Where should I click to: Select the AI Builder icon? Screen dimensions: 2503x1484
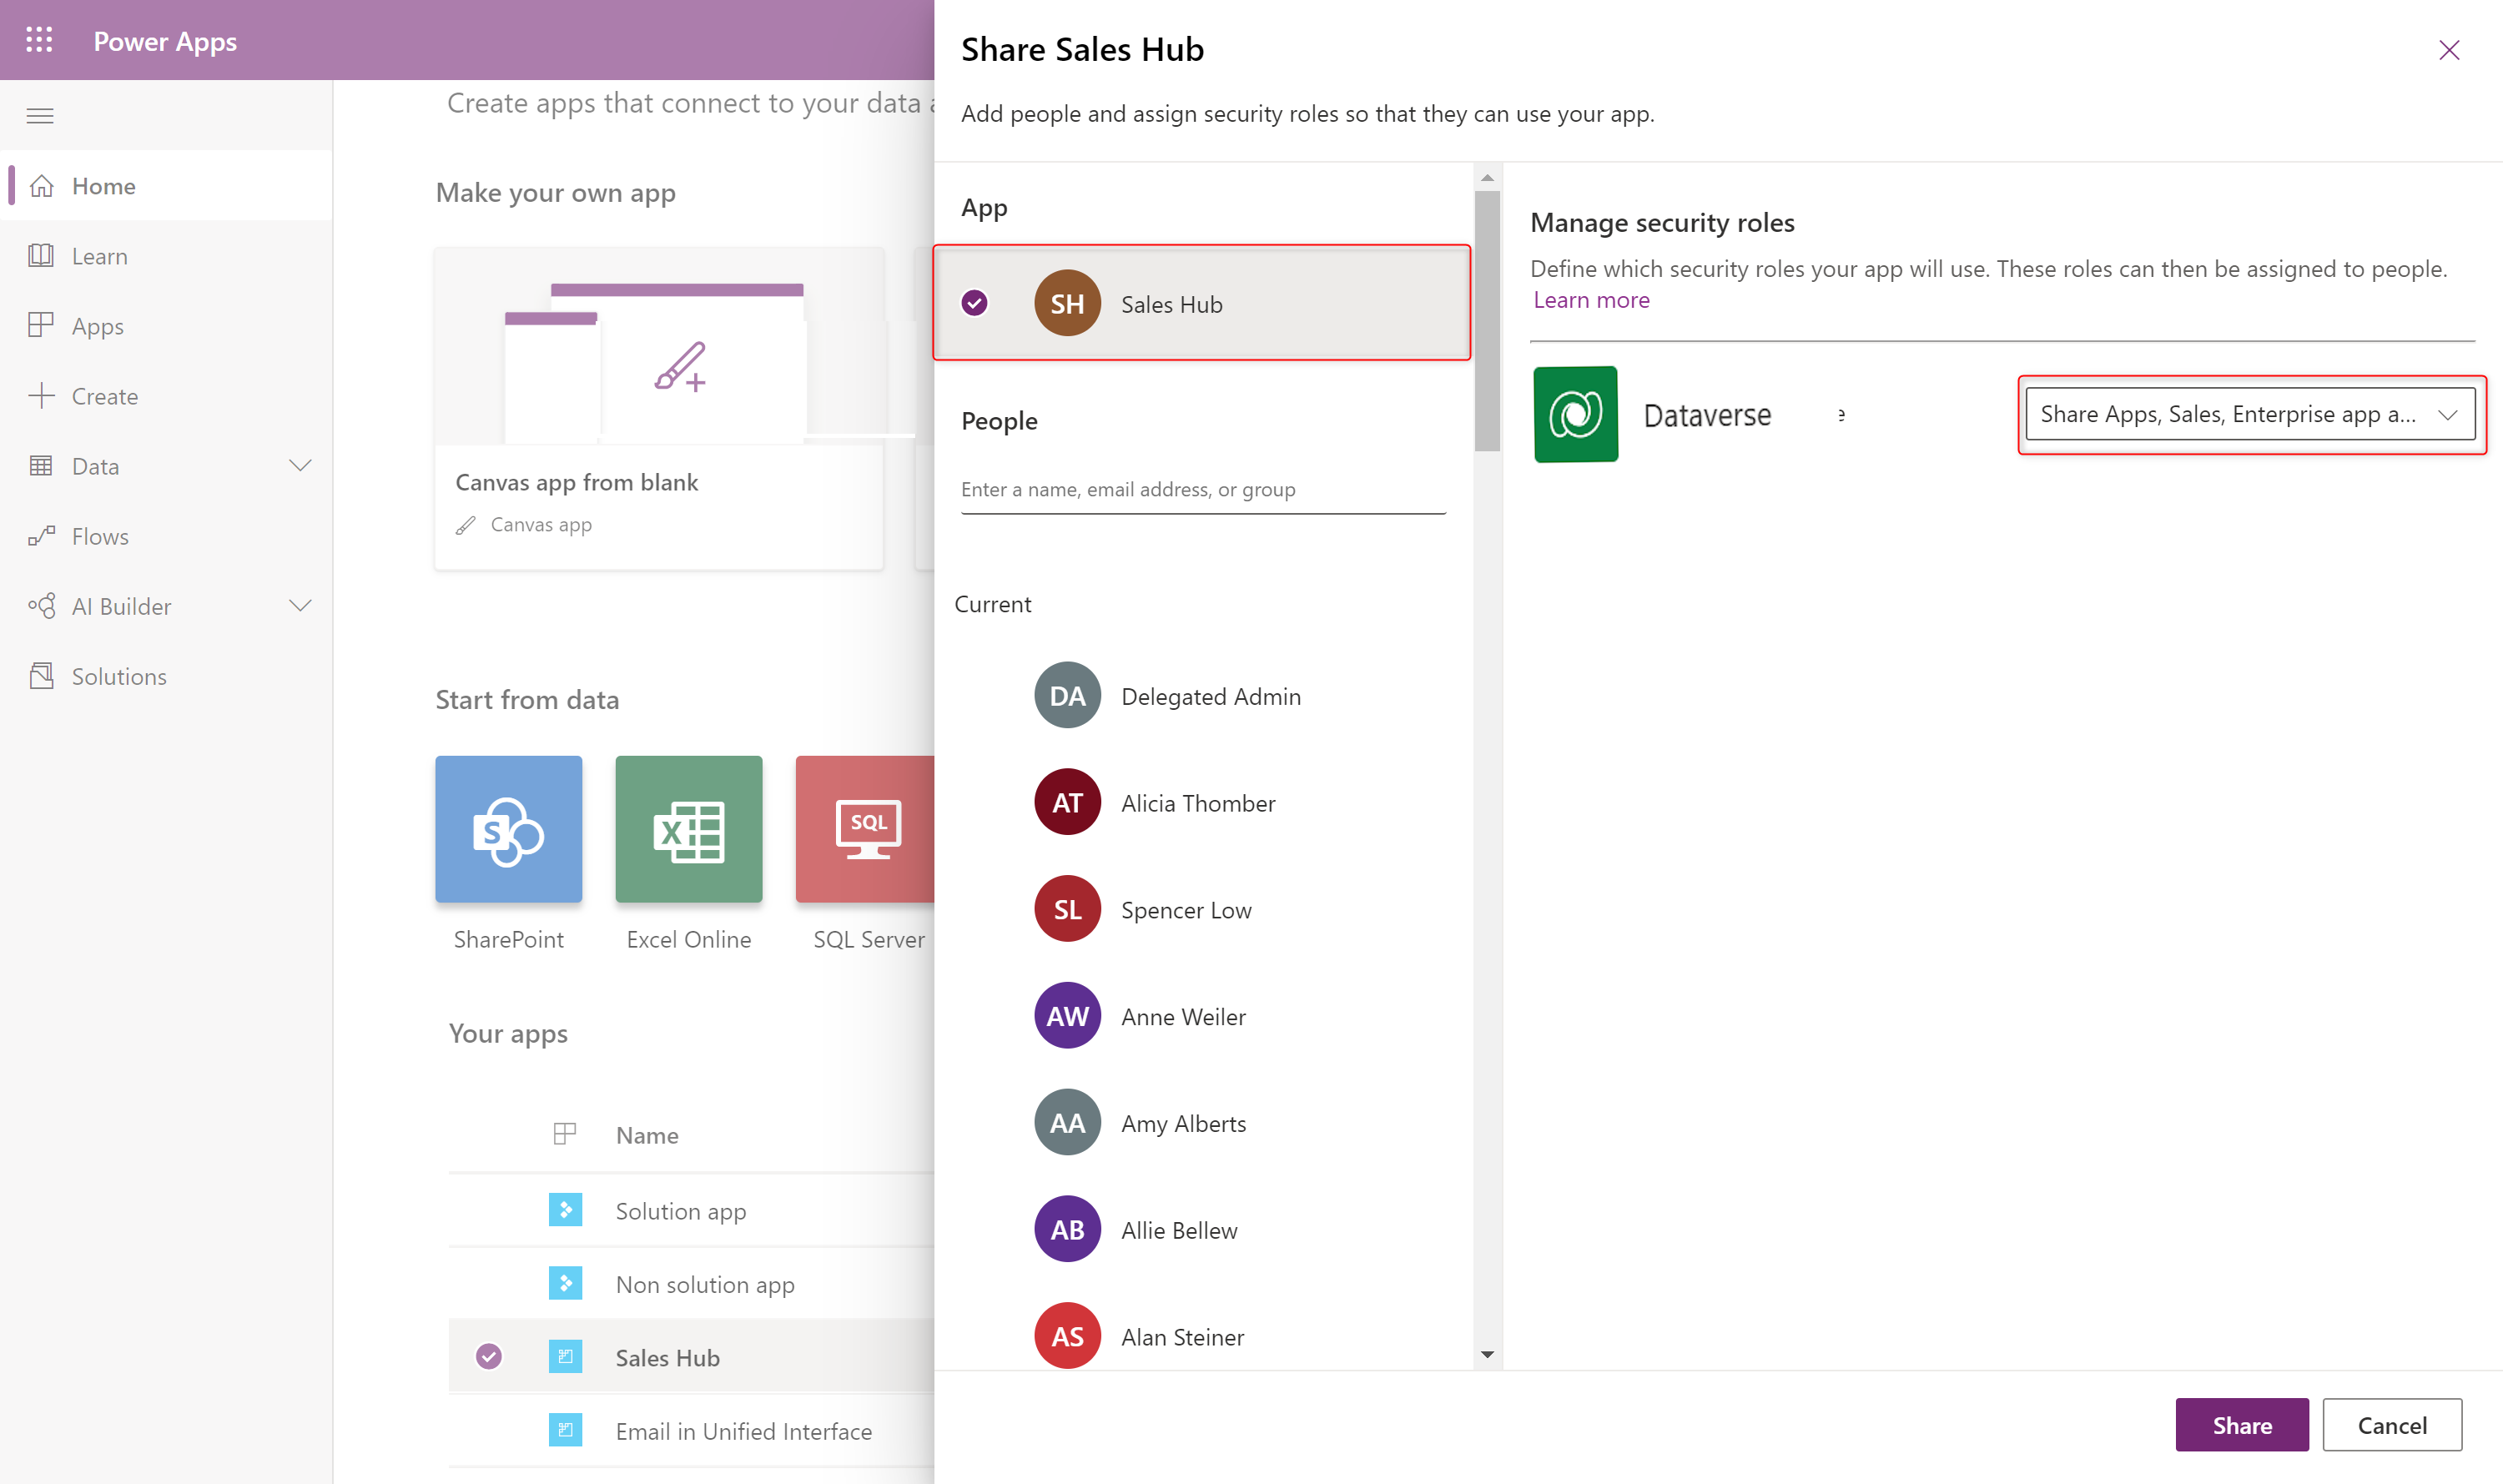click(x=43, y=606)
